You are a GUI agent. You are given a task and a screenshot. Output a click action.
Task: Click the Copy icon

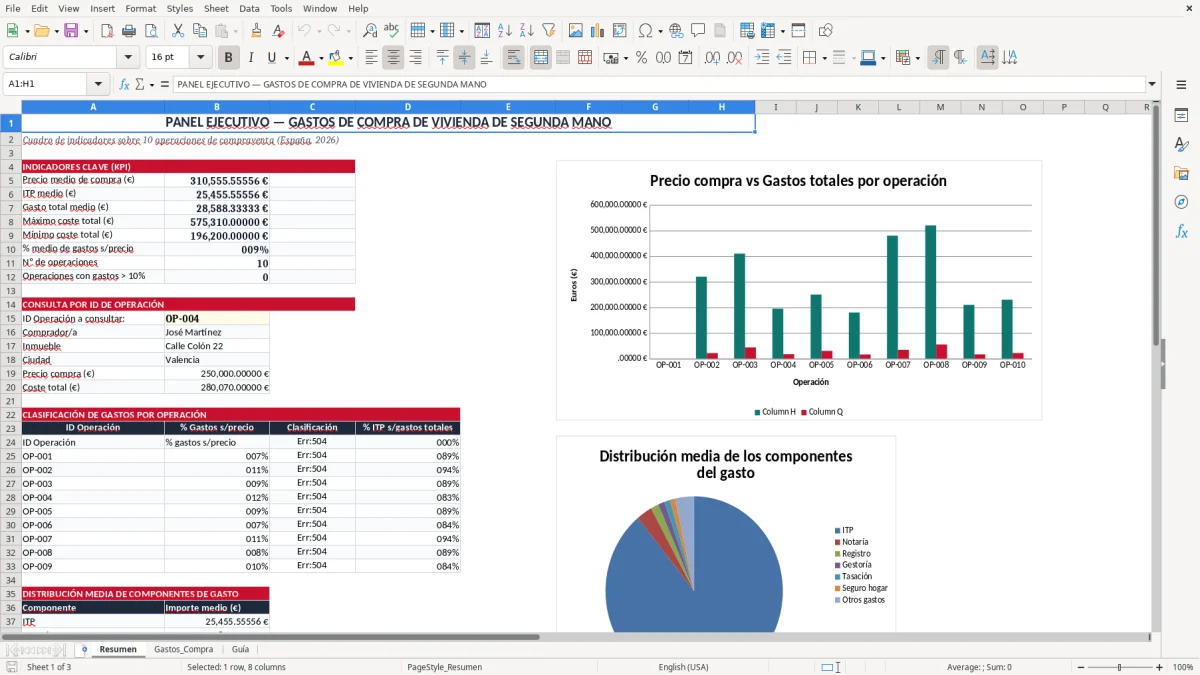point(199,31)
